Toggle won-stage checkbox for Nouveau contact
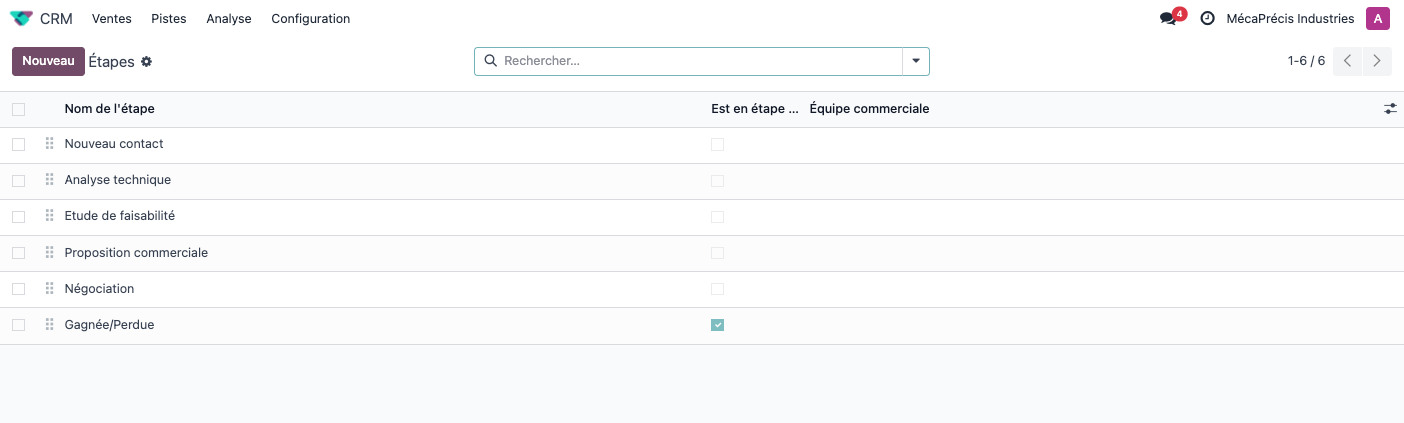This screenshot has width=1404, height=423. 717,145
